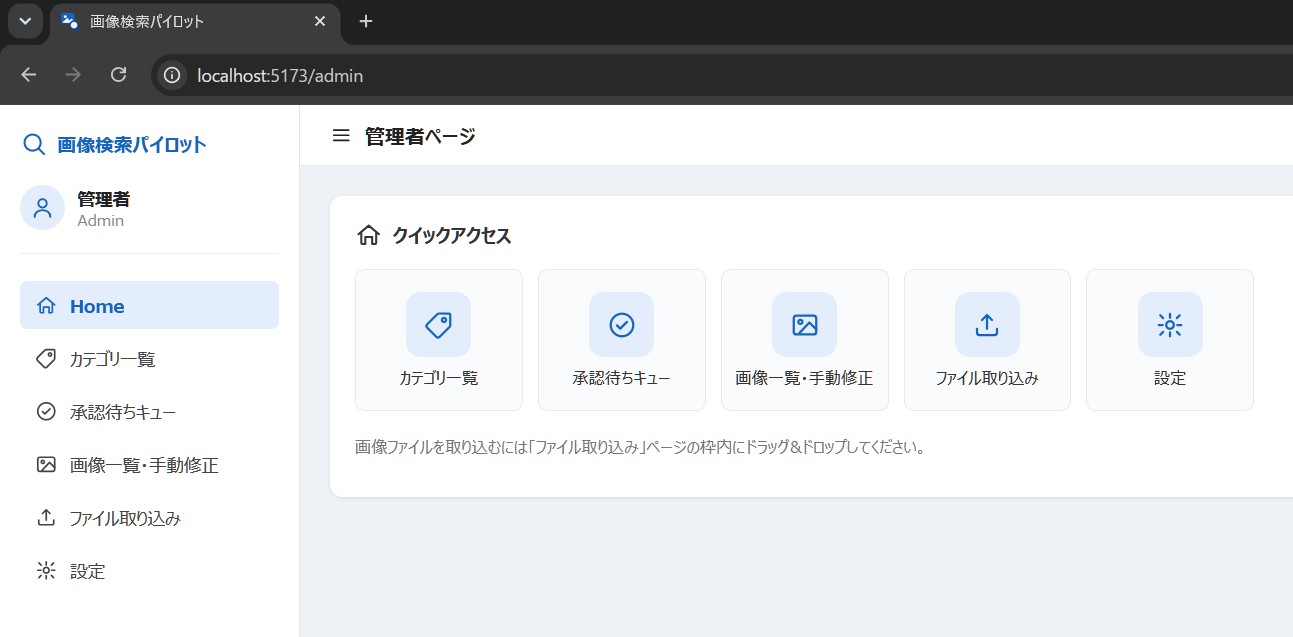1293x637 pixels.
Task: Open the ファイル取り込み quick access card label
Action: pyautogui.click(x=987, y=378)
